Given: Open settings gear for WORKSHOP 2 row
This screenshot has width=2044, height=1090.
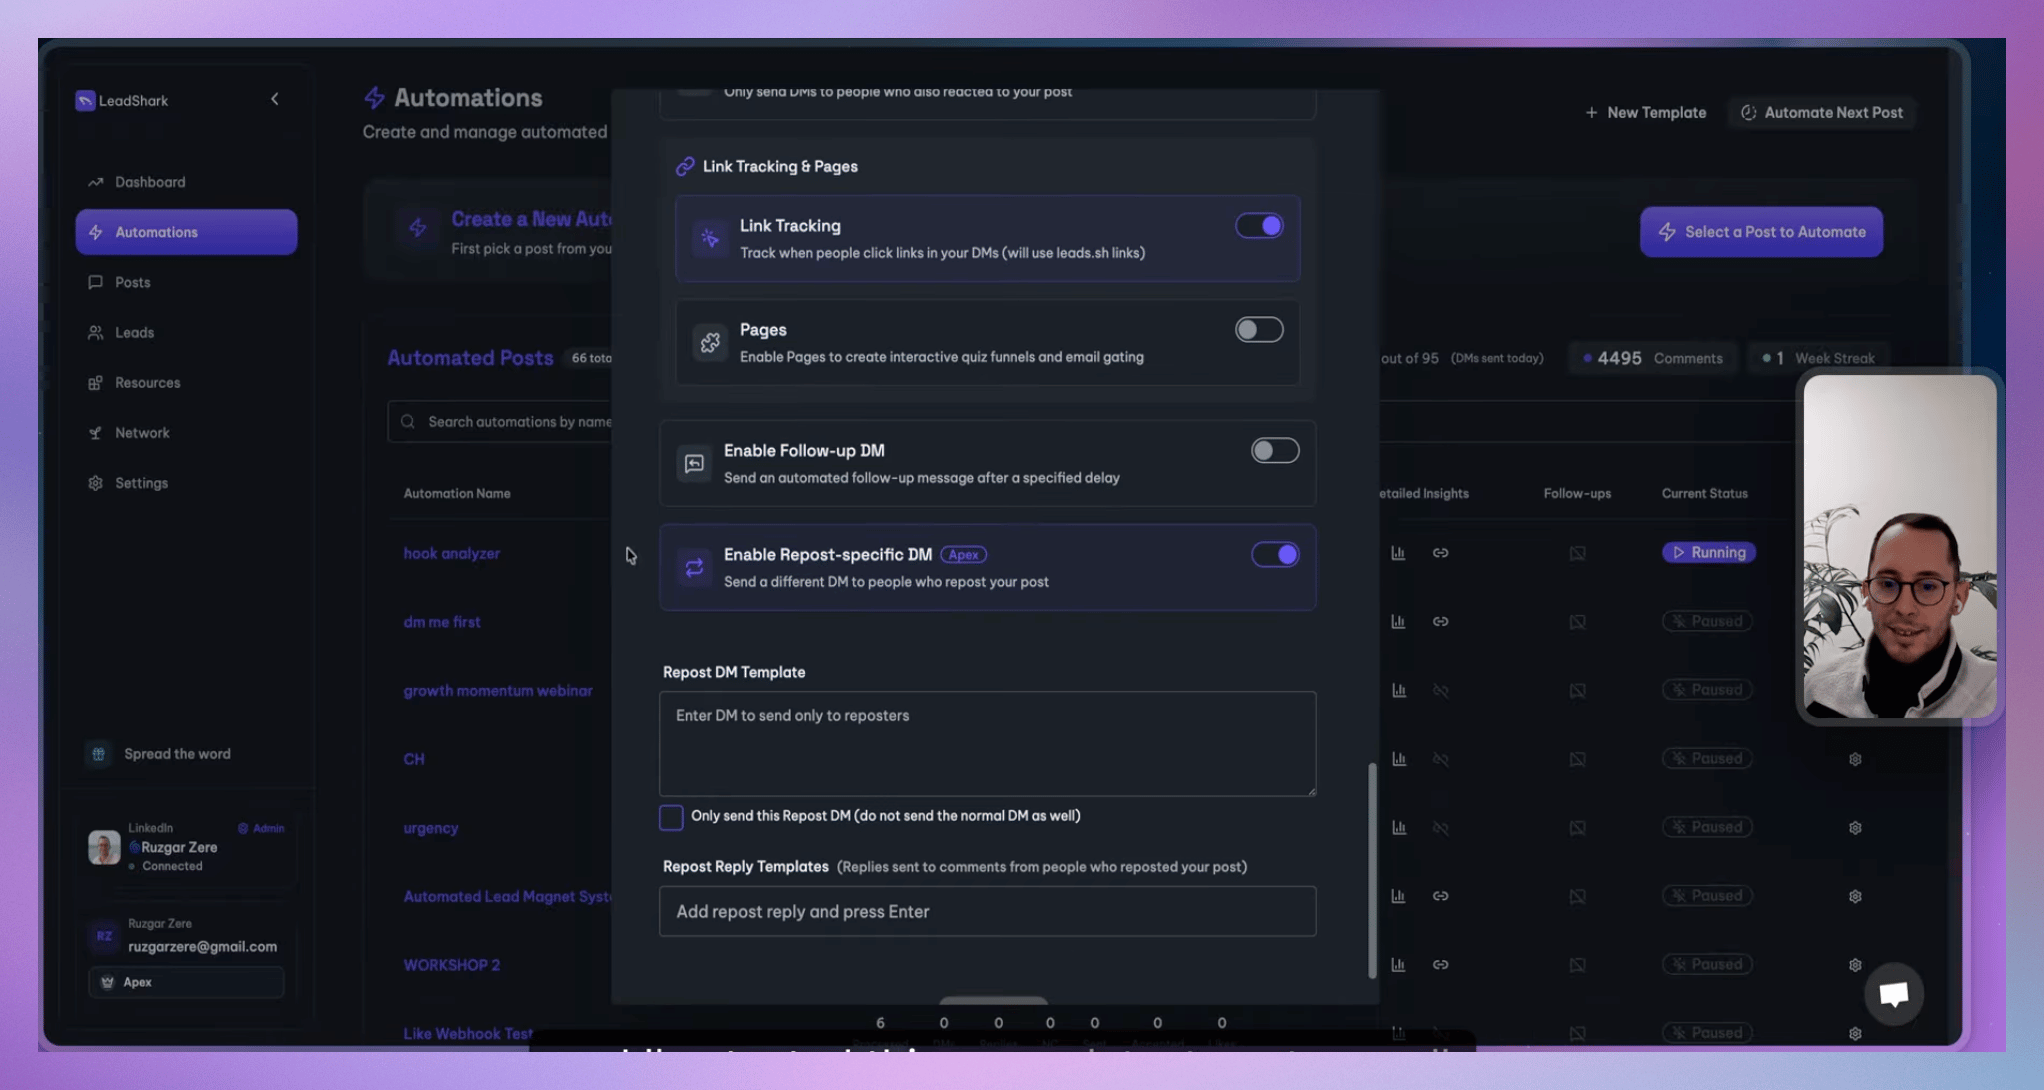Looking at the screenshot, I should click(x=1855, y=965).
